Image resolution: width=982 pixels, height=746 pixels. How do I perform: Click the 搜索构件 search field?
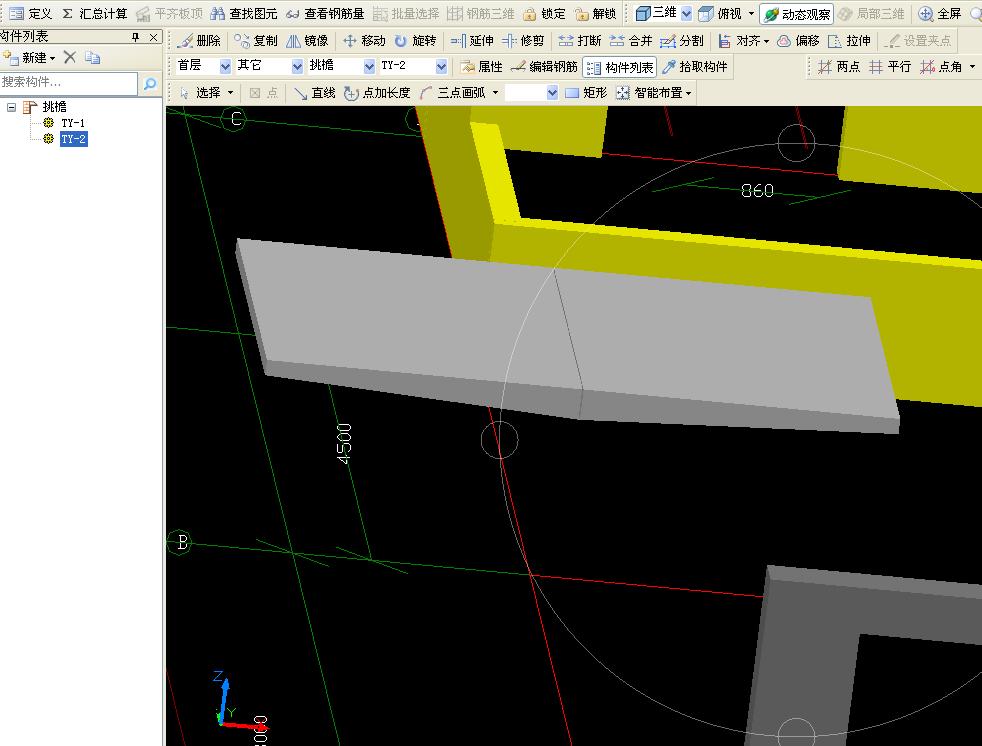68,82
